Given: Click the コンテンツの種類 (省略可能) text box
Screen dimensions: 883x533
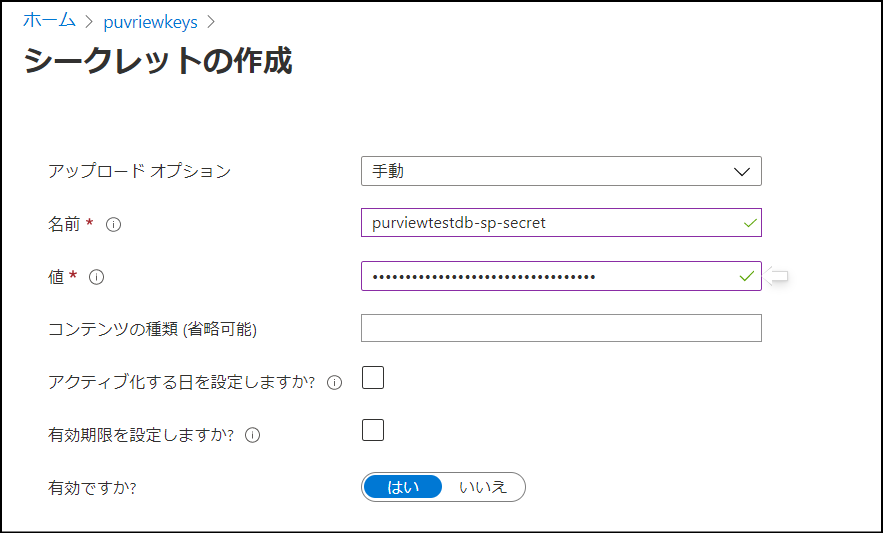Looking at the screenshot, I should pyautogui.click(x=561, y=328).
